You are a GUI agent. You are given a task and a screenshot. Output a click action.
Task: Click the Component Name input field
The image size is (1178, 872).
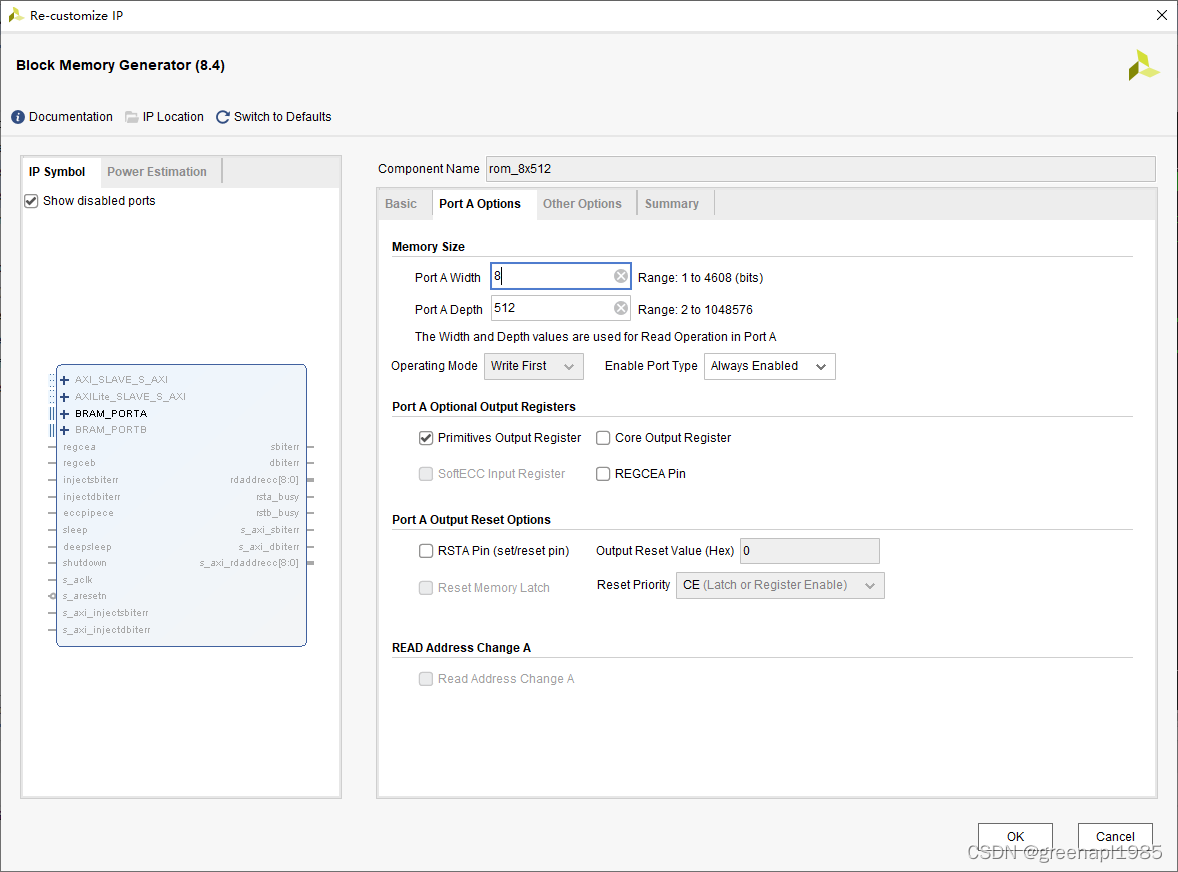(x=820, y=169)
